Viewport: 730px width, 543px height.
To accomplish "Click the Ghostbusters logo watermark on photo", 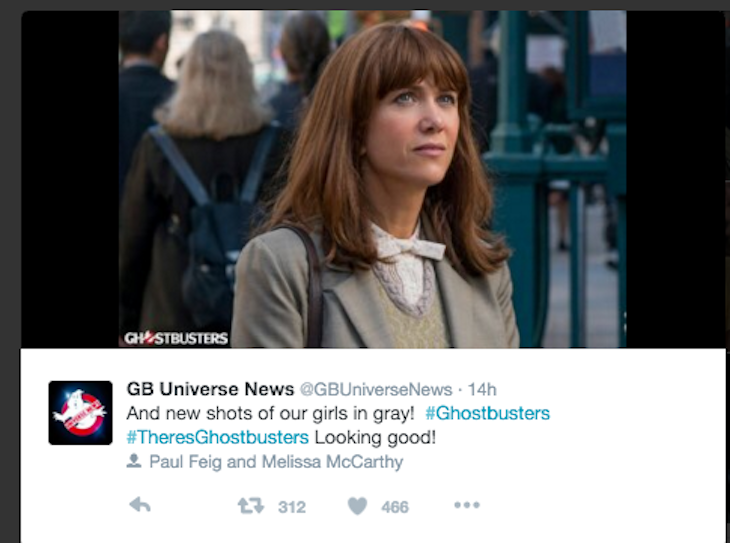I will point(176,338).
